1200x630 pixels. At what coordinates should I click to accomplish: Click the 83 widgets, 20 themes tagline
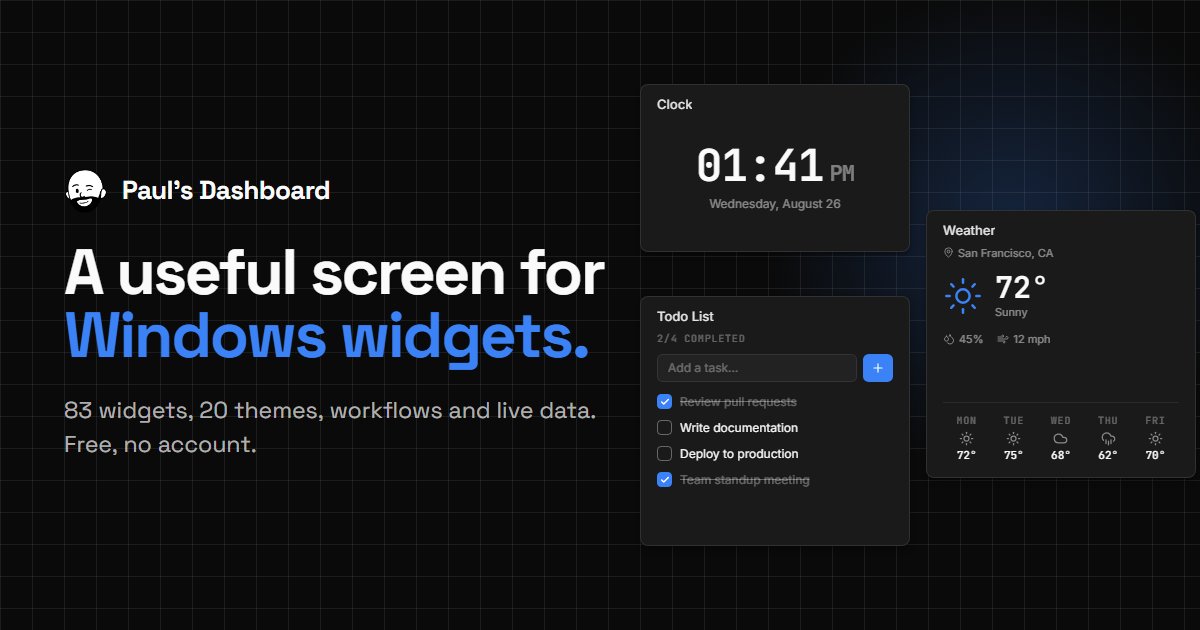(330, 411)
